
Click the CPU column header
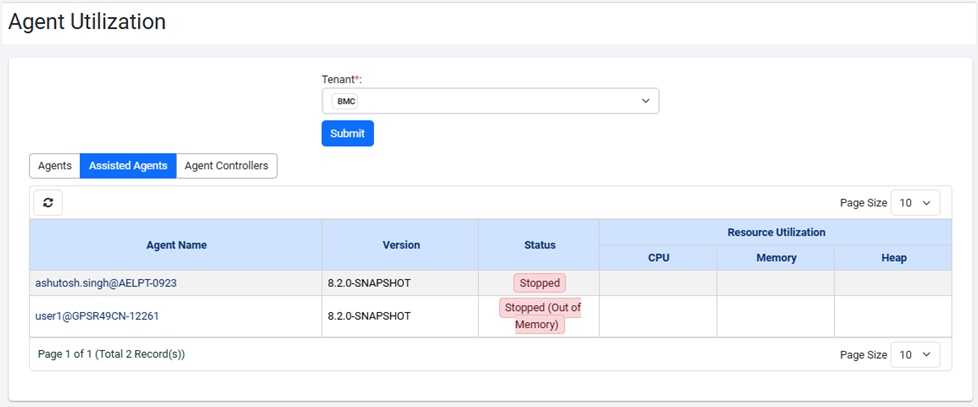coord(658,258)
